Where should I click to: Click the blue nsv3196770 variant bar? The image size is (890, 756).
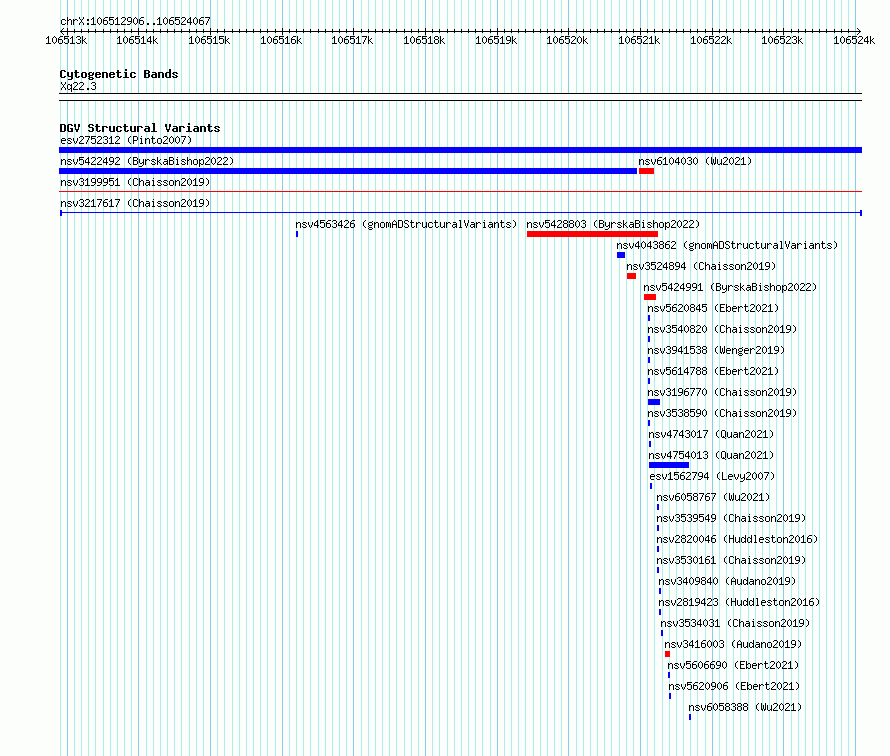[x=654, y=402]
